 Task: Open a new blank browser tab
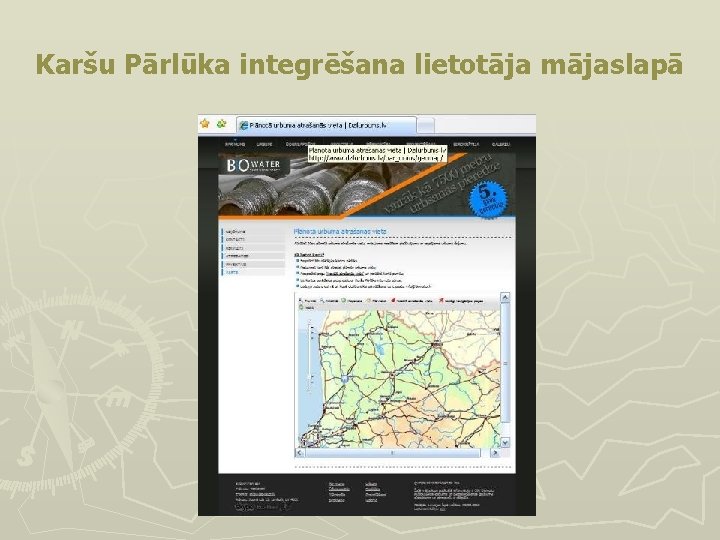click(426, 125)
